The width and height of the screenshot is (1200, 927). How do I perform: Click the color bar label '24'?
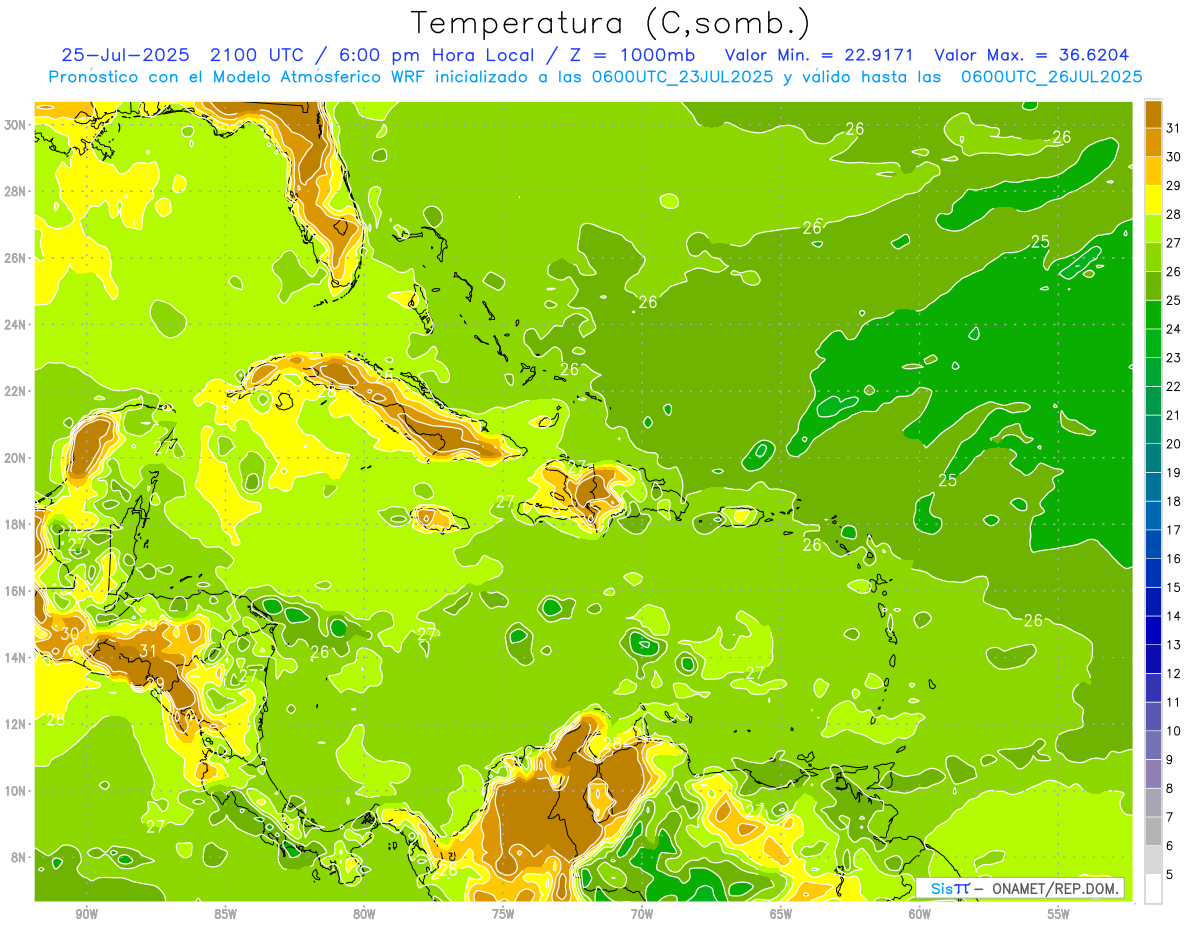pos(1174,329)
